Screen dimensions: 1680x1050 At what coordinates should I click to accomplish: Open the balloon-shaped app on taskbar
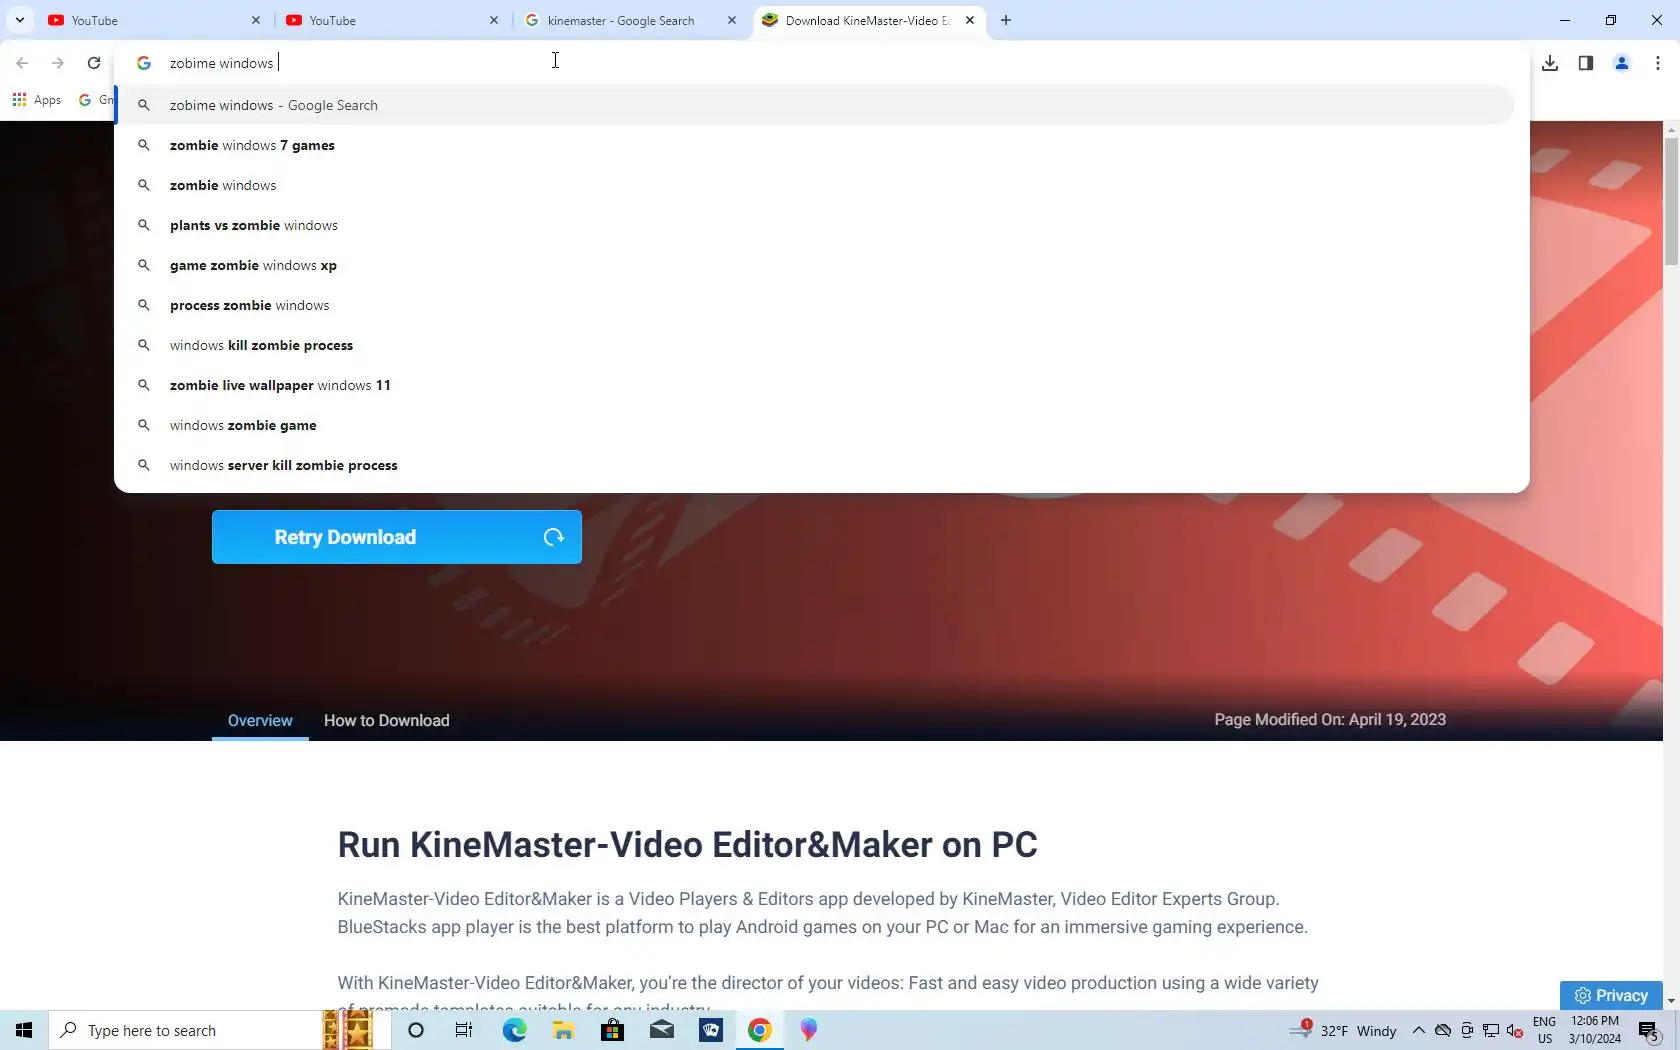[x=809, y=1030]
